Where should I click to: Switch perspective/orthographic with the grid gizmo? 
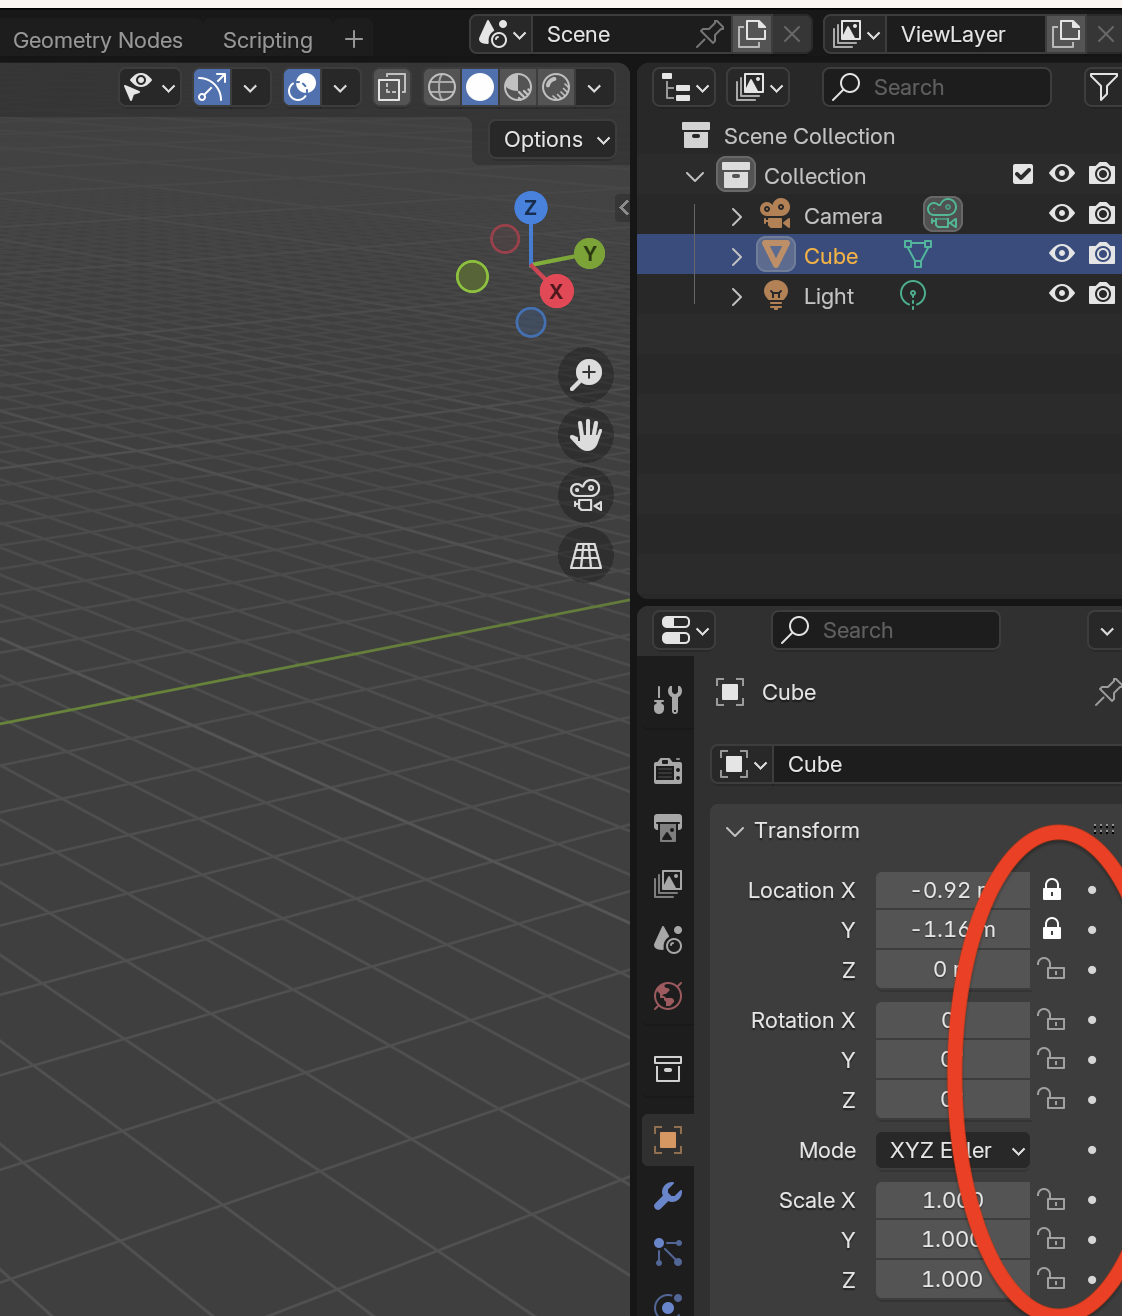click(586, 554)
